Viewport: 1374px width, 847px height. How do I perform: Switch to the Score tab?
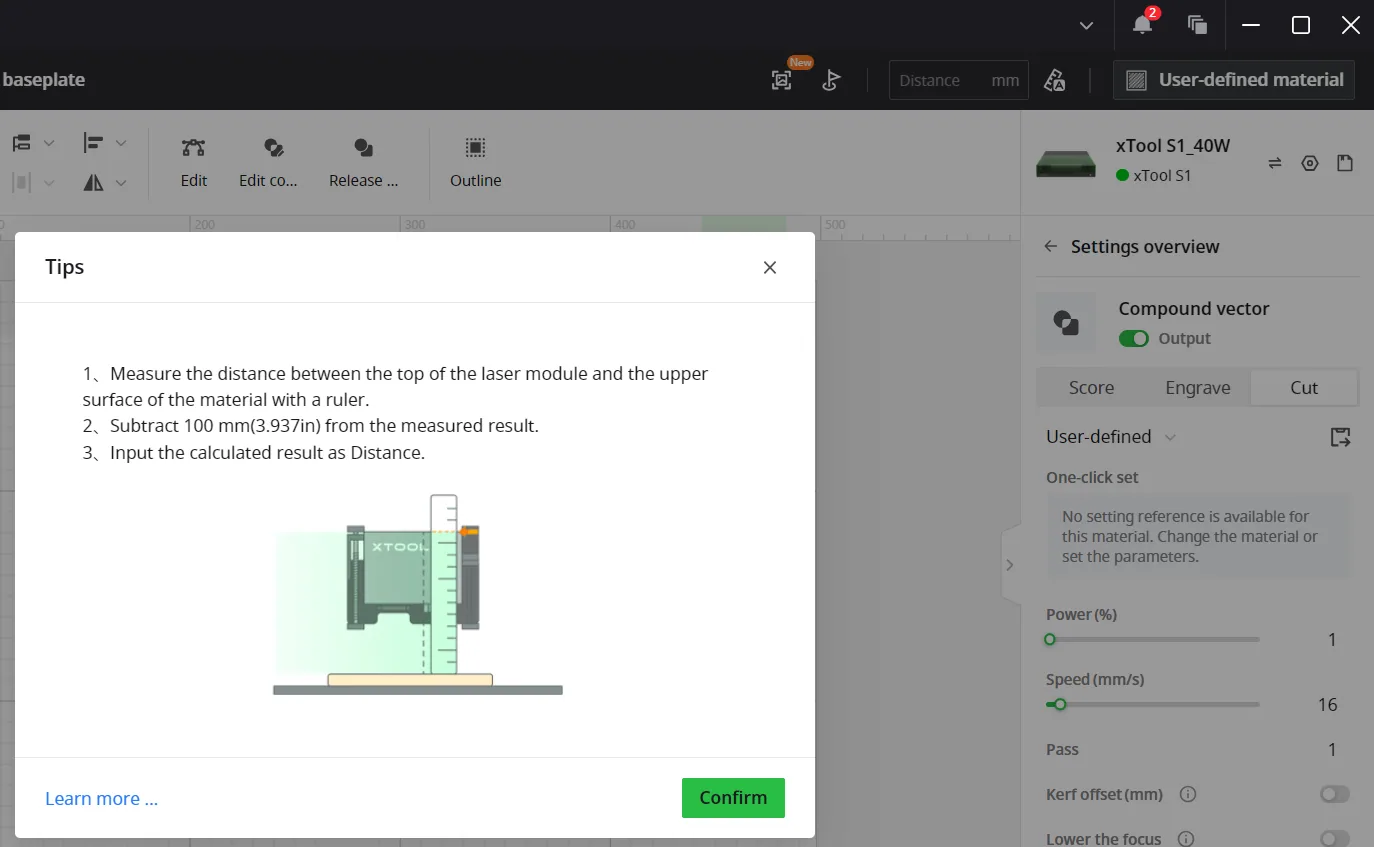(x=1091, y=388)
